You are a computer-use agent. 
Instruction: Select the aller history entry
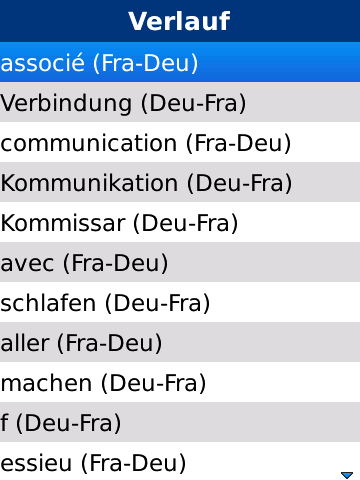(180, 342)
